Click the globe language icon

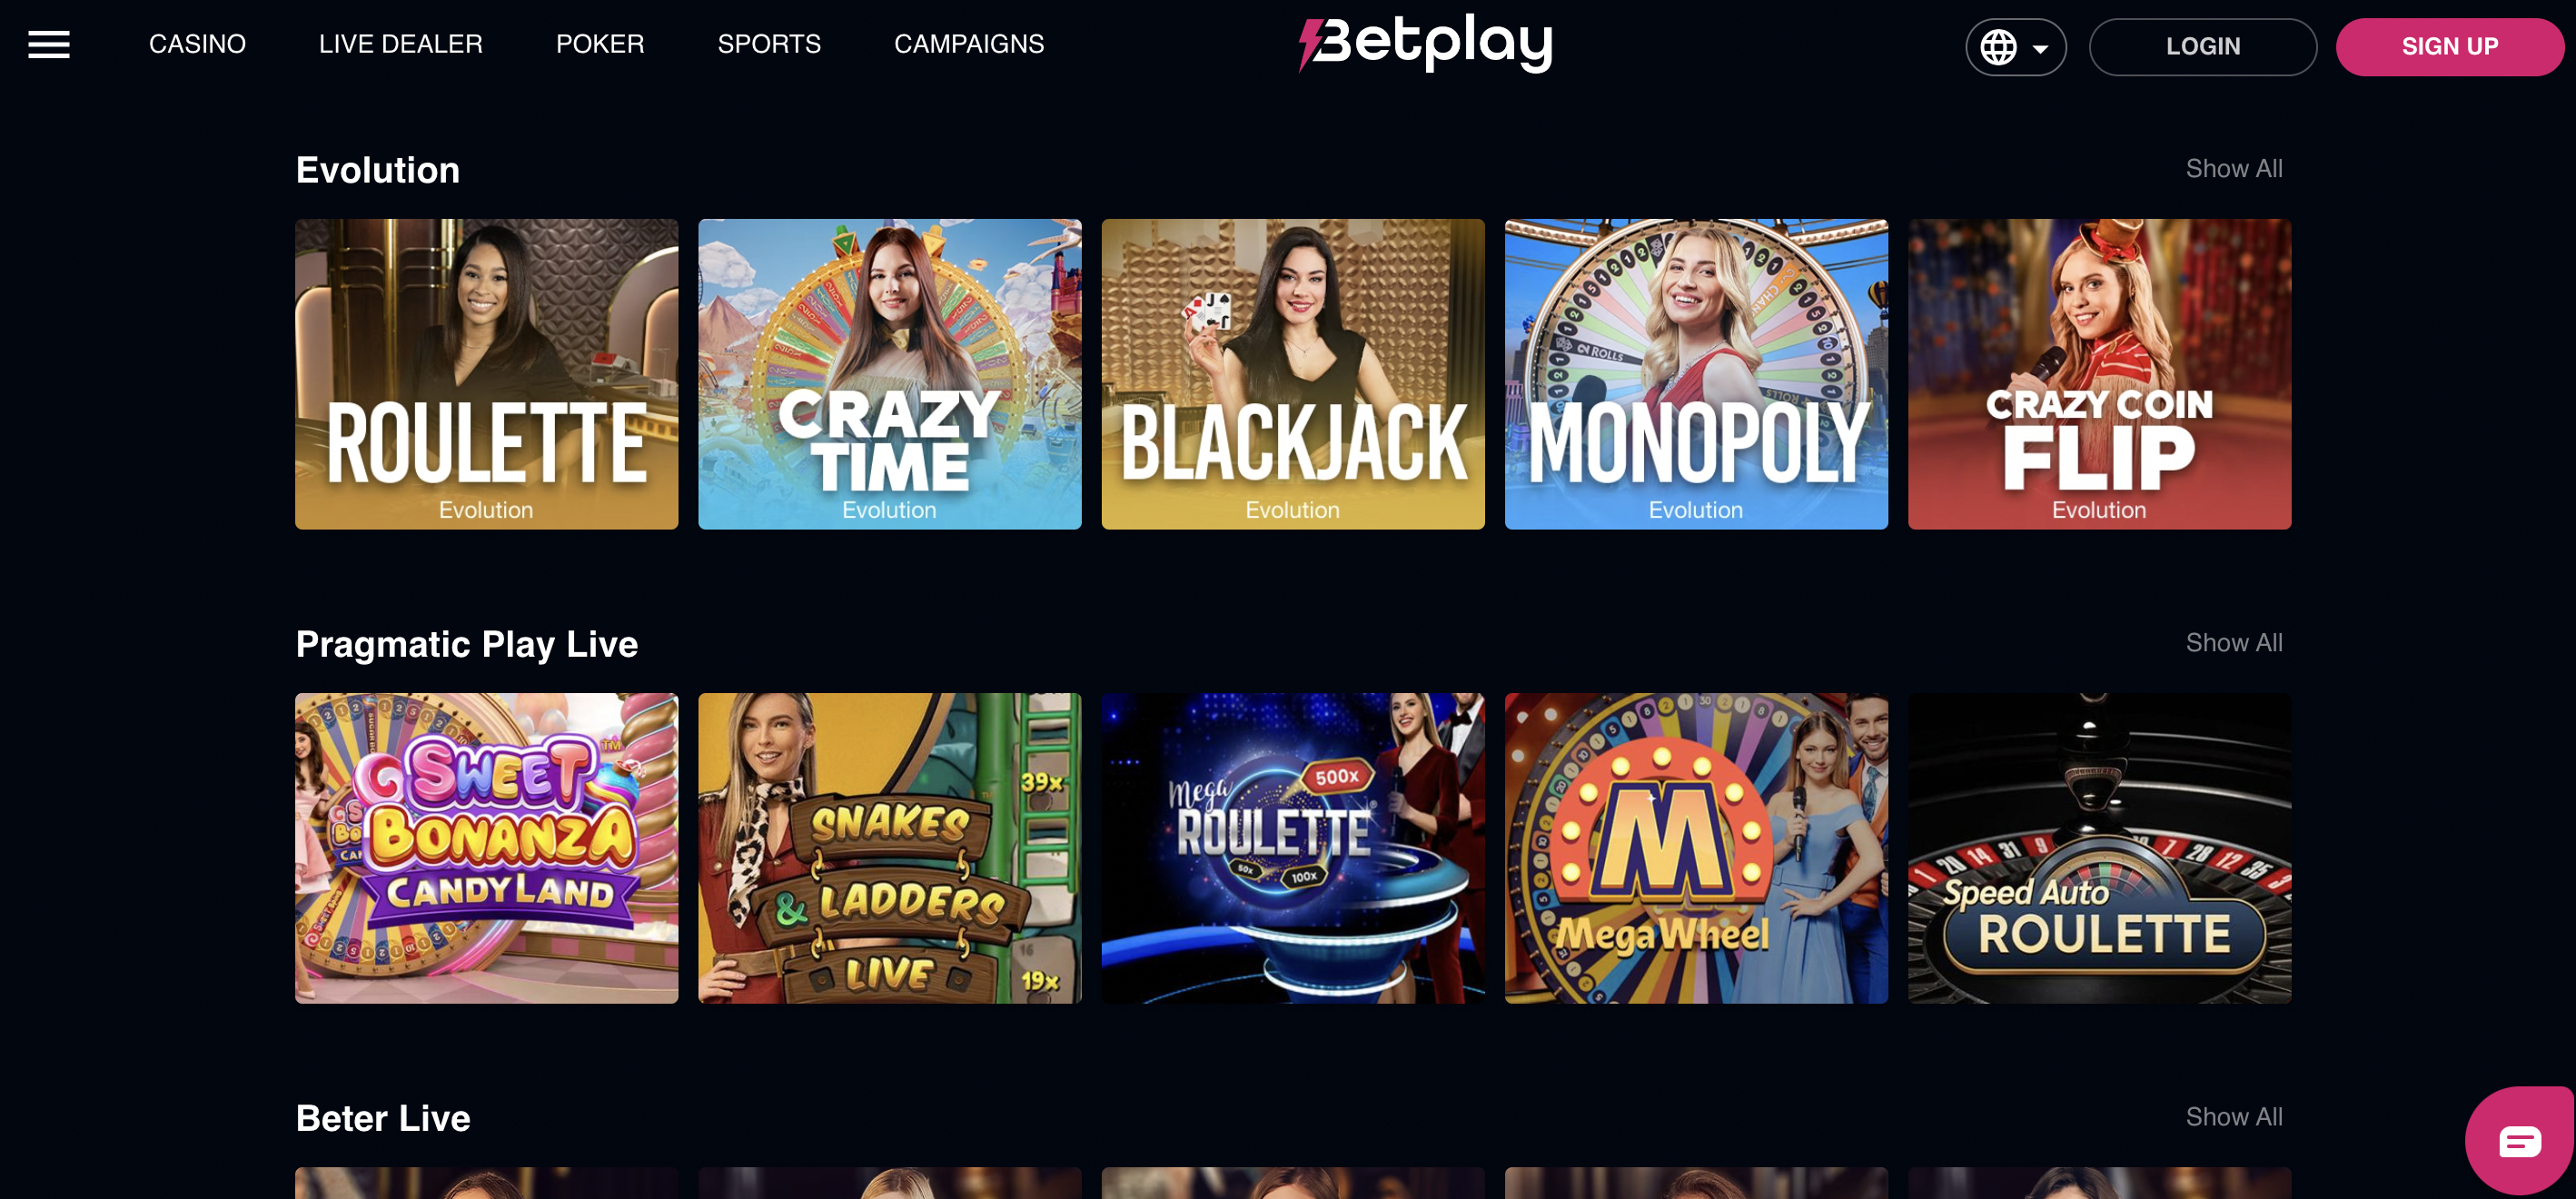[x=1998, y=47]
